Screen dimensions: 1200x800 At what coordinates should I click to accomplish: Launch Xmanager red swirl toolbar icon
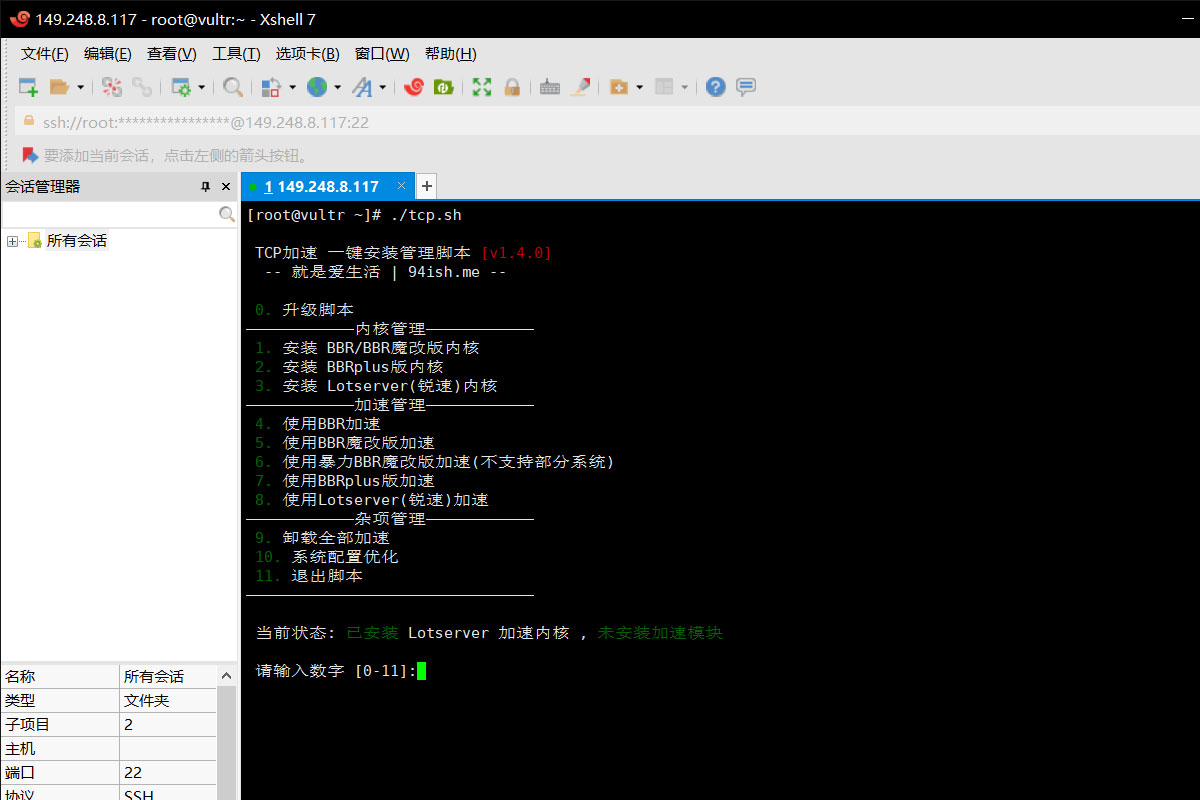pyautogui.click(x=414, y=87)
